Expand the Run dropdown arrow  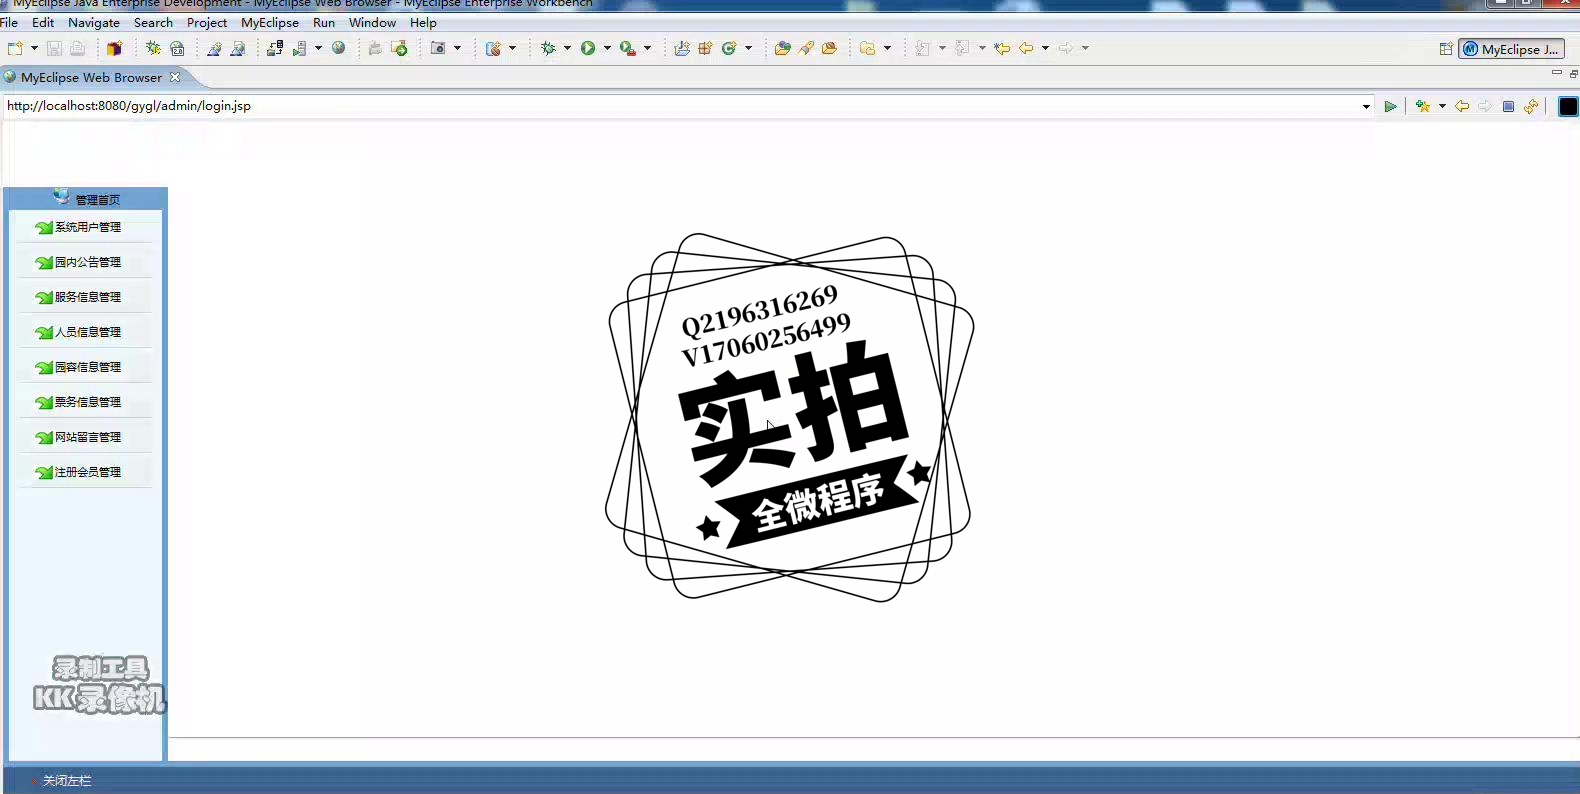pyautogui.click(x=607, y=48)
